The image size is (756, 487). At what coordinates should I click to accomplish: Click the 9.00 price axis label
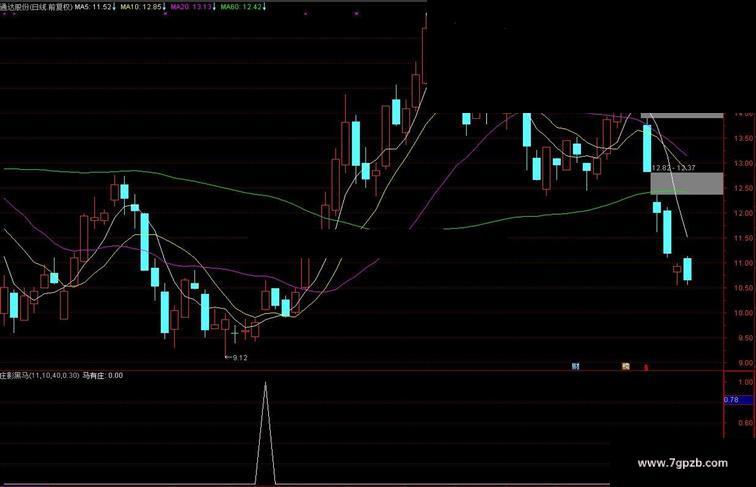[745, 363]
